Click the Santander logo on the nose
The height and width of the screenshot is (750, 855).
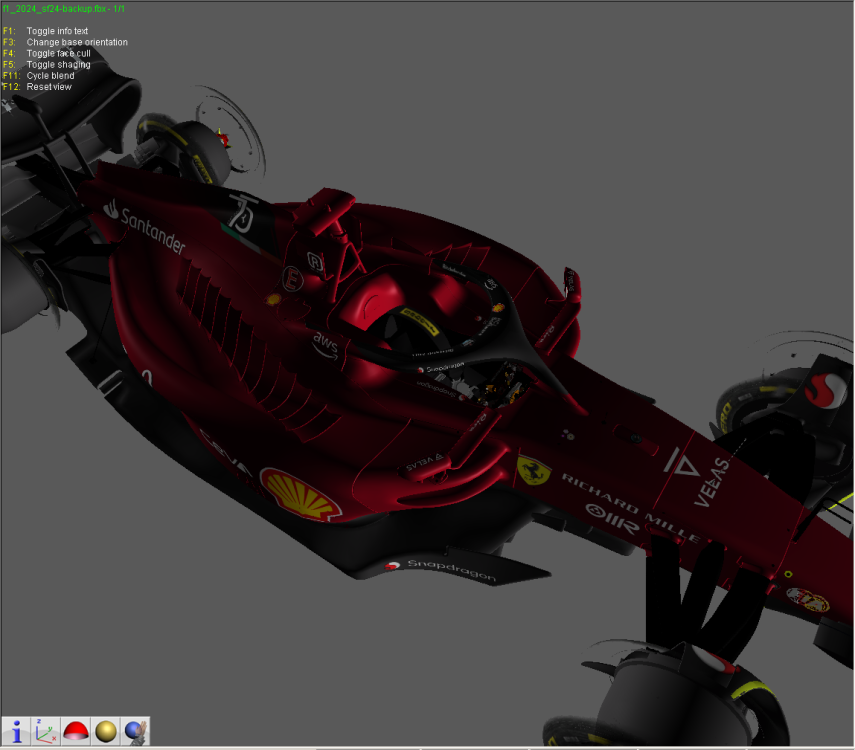(x=148, y=229)
